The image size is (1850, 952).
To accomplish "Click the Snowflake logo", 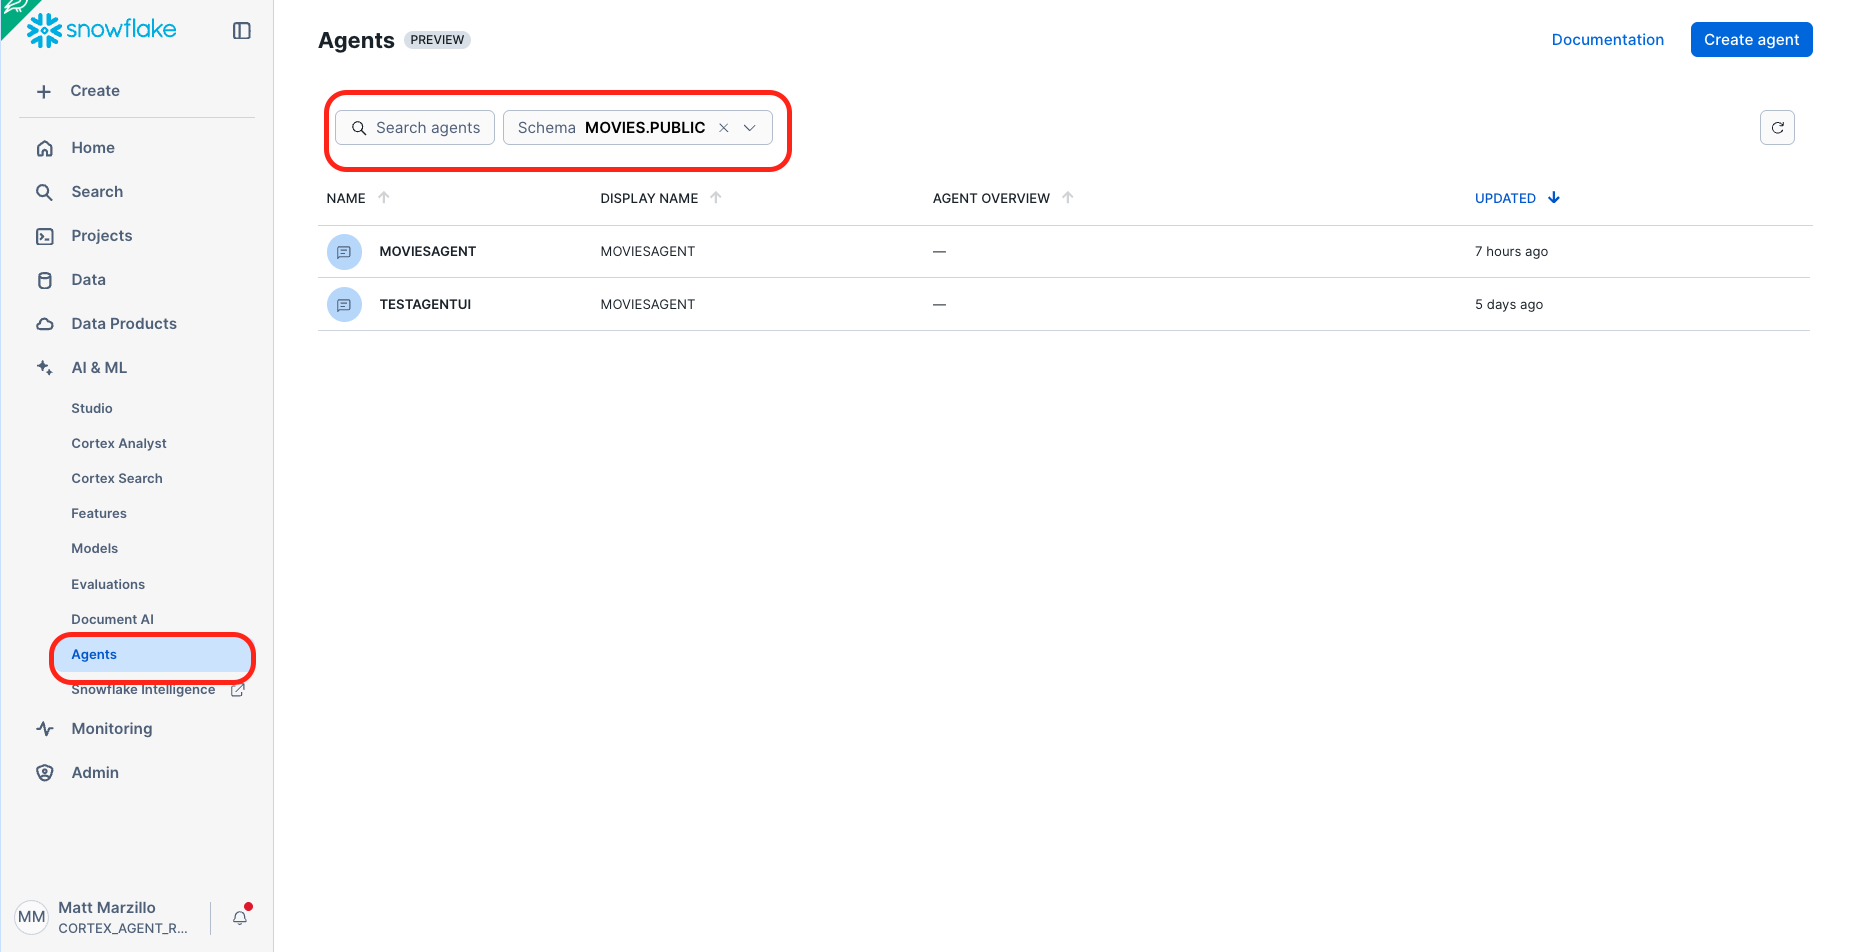I will (101, 30).
